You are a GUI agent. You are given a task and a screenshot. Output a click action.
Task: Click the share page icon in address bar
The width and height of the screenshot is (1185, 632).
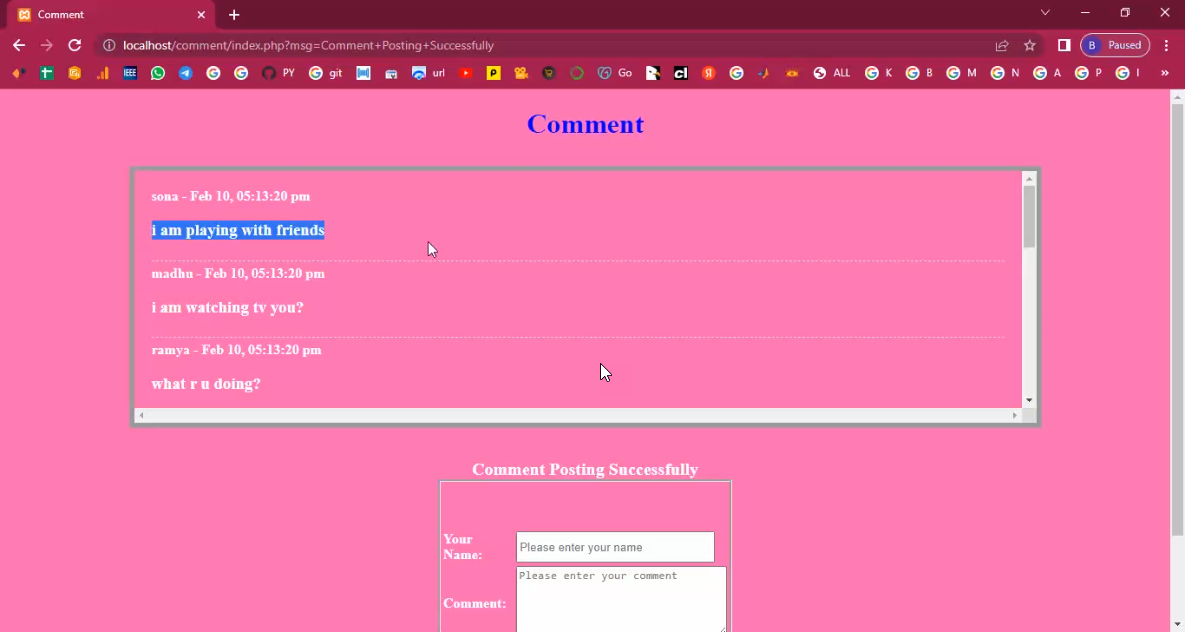pyautogui.click(x=1002, y=45)
